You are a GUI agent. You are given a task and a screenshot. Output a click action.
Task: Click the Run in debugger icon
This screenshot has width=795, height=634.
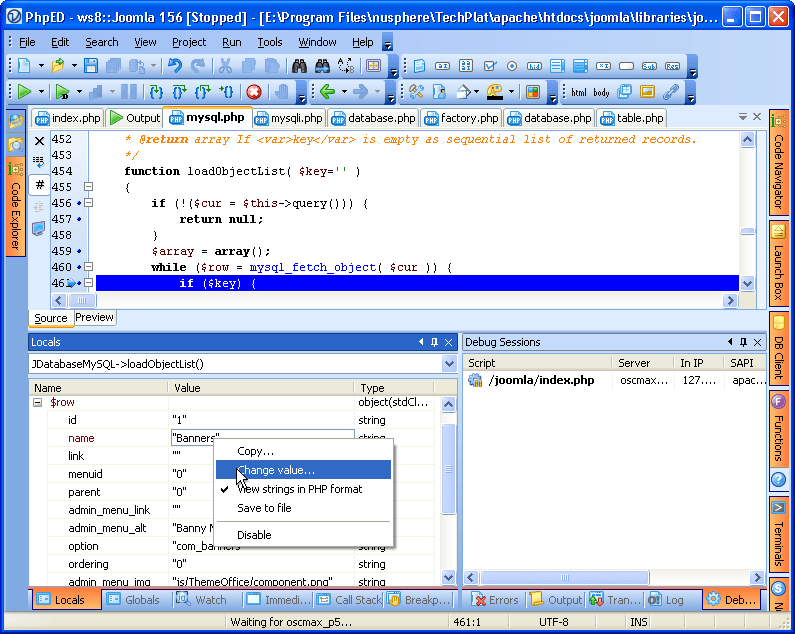coord(62,92)
